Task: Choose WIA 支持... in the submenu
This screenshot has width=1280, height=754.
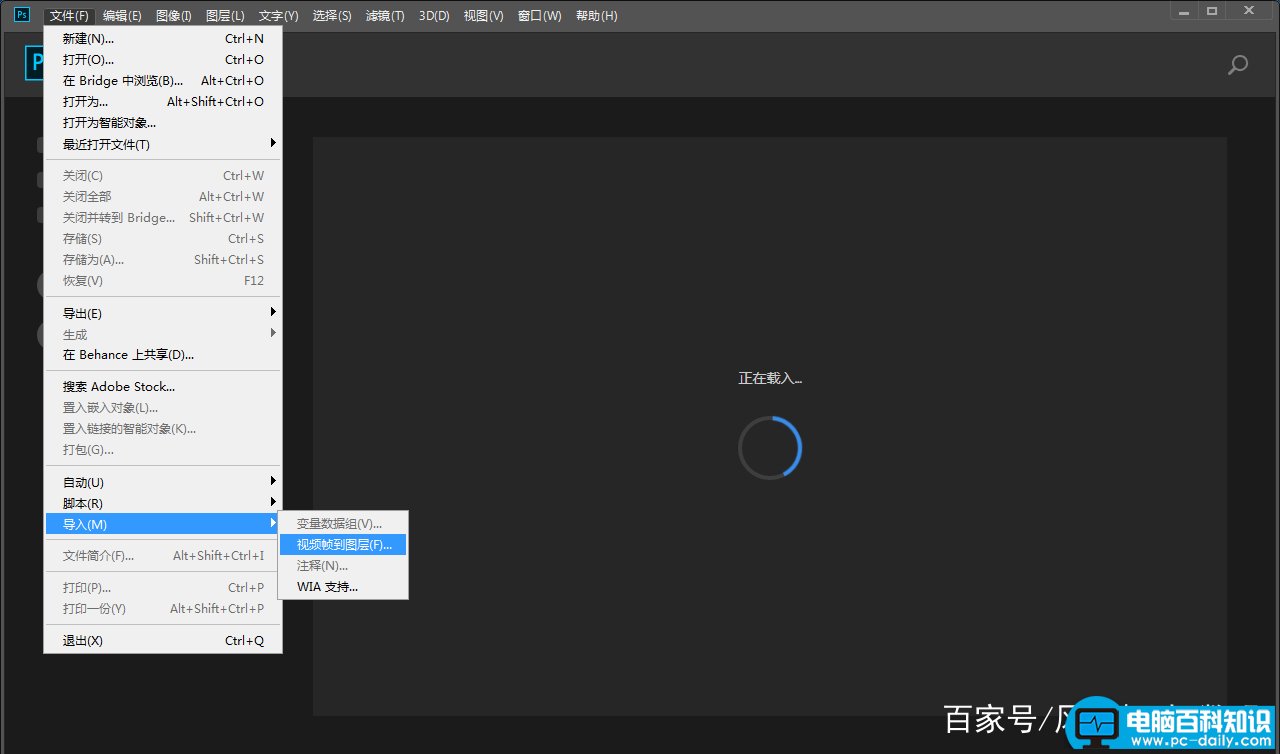Action: [x=343, y=587]
